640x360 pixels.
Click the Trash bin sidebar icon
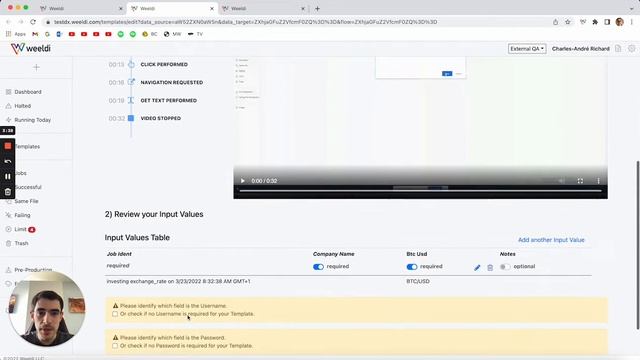pos(8,243)
